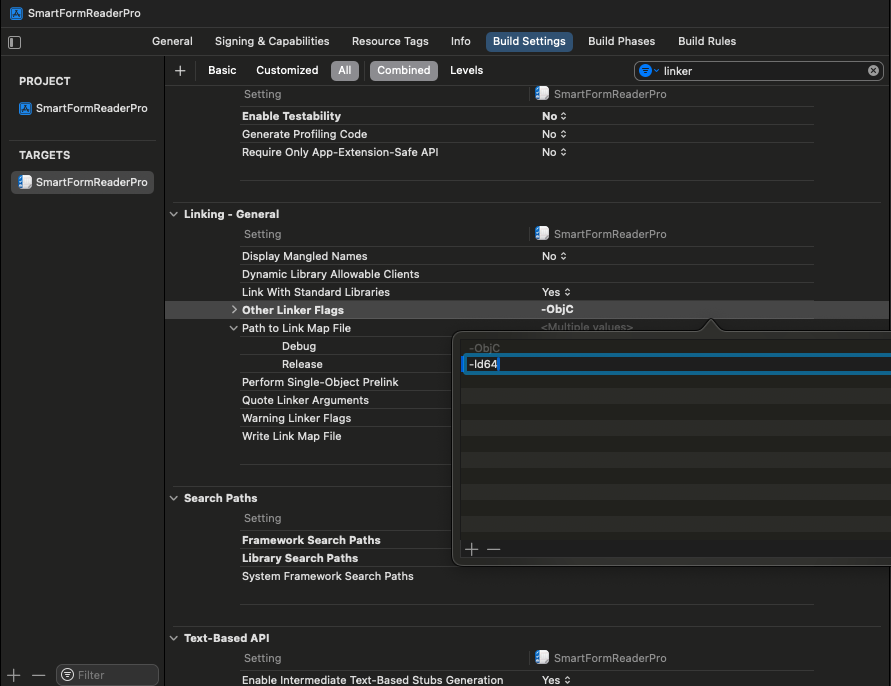Select the -ObjC flag row in popover
Screen dimensions: 891x686
tap(676, 348)
